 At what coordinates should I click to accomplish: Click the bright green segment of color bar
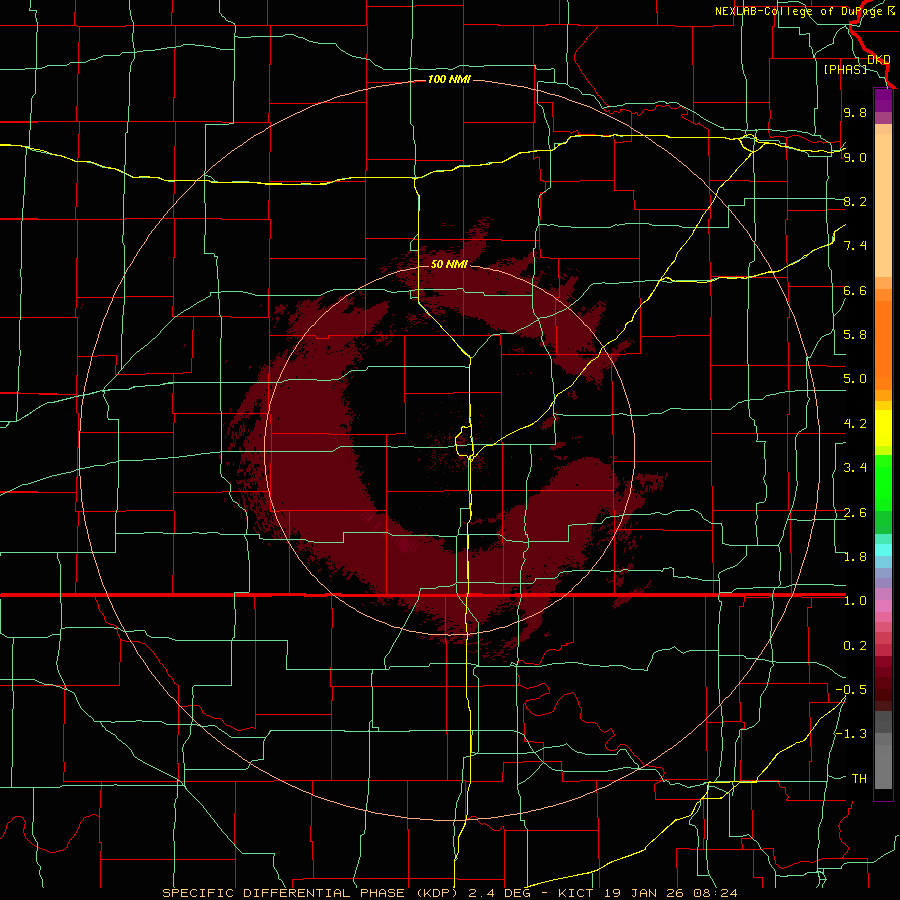click(883, 482)
